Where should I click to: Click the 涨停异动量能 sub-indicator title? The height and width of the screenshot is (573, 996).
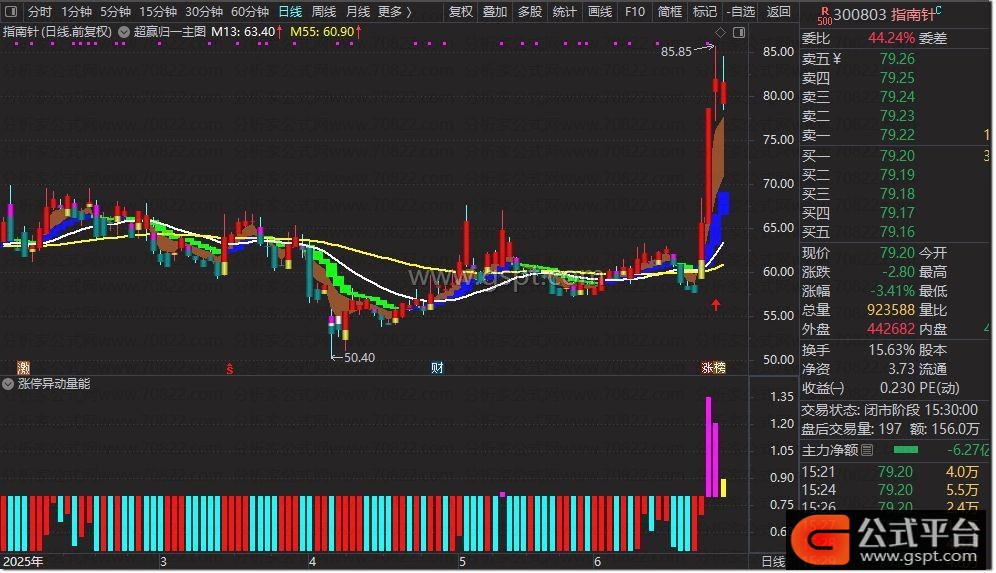pos(54,384)
